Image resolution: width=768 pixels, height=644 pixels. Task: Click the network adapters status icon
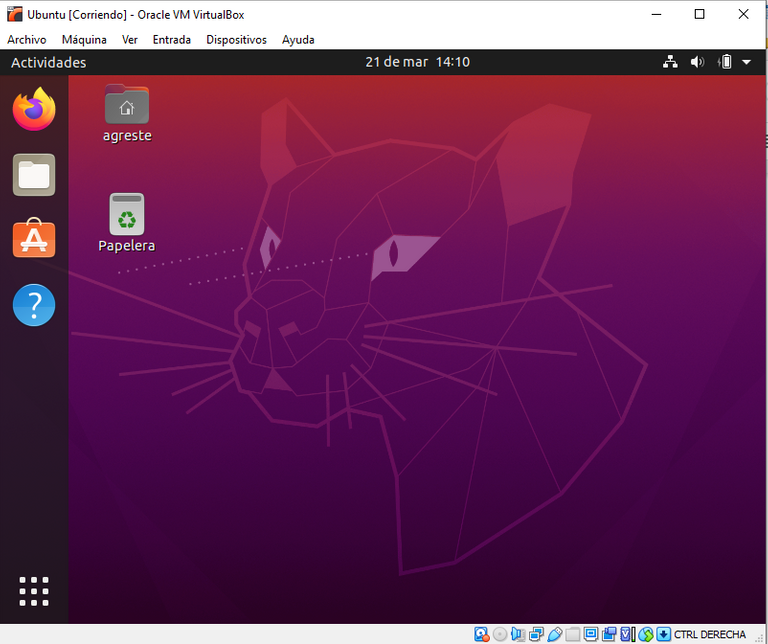[536, 635]
